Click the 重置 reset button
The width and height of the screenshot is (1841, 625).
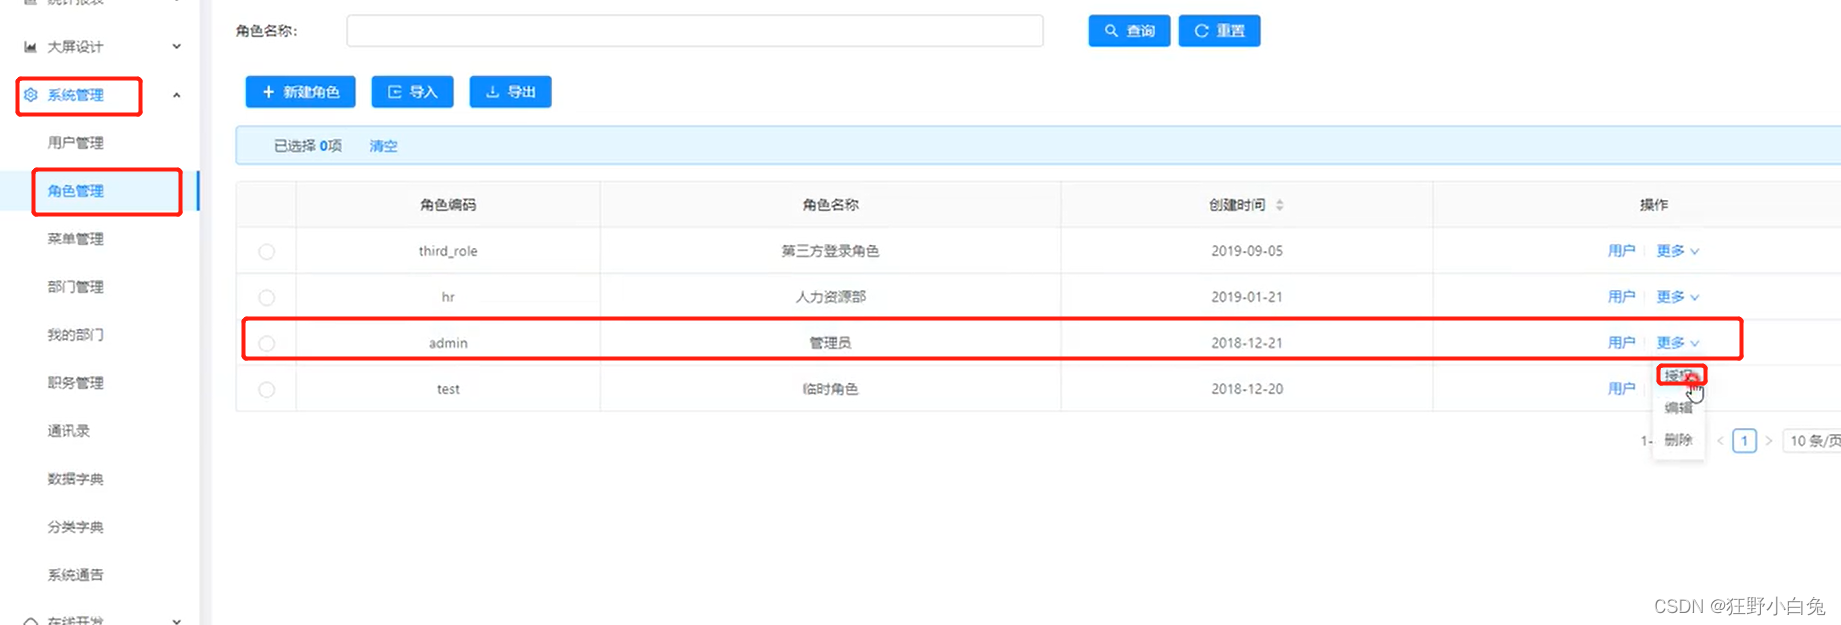(x=1219, y=31)
